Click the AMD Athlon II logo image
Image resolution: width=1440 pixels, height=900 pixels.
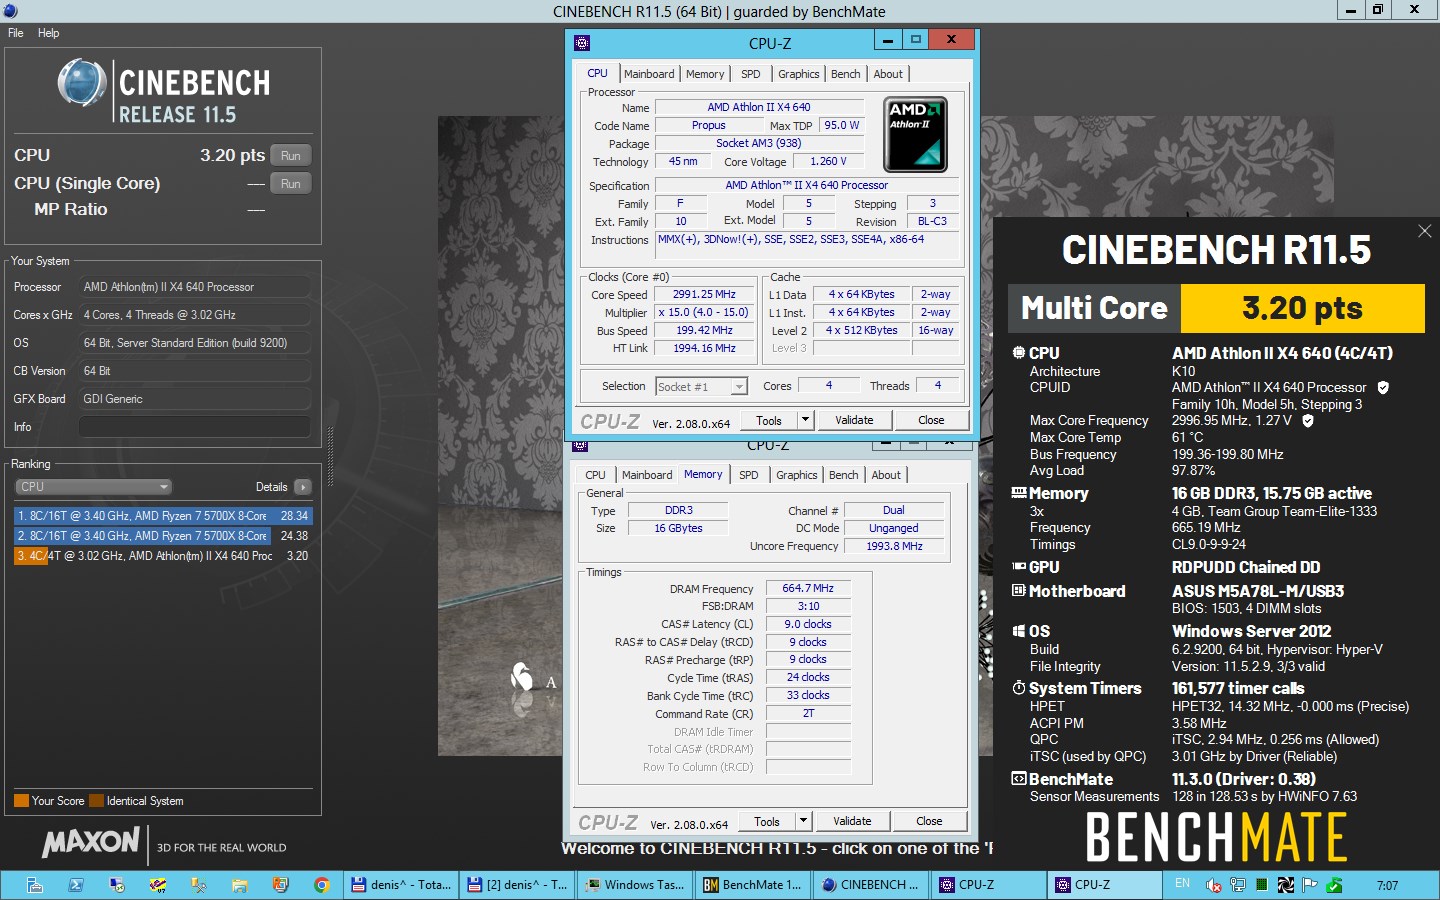tap(915, 134)
